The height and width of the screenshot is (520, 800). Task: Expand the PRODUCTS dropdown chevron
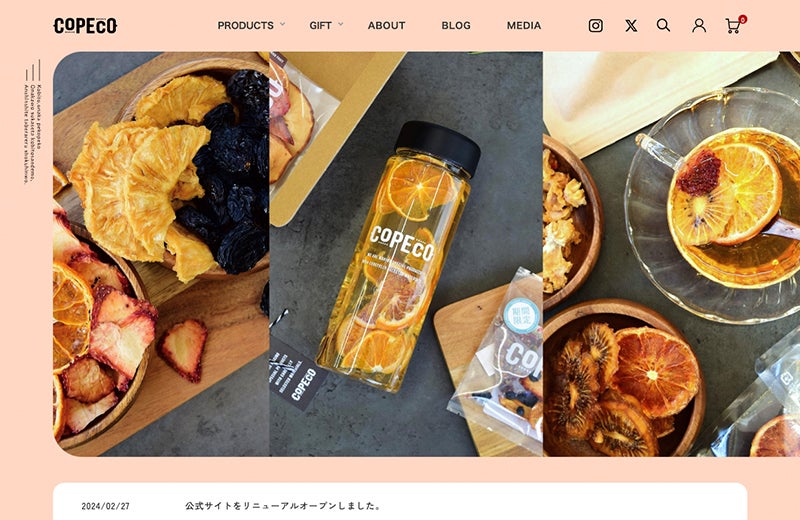coord(282,24)
